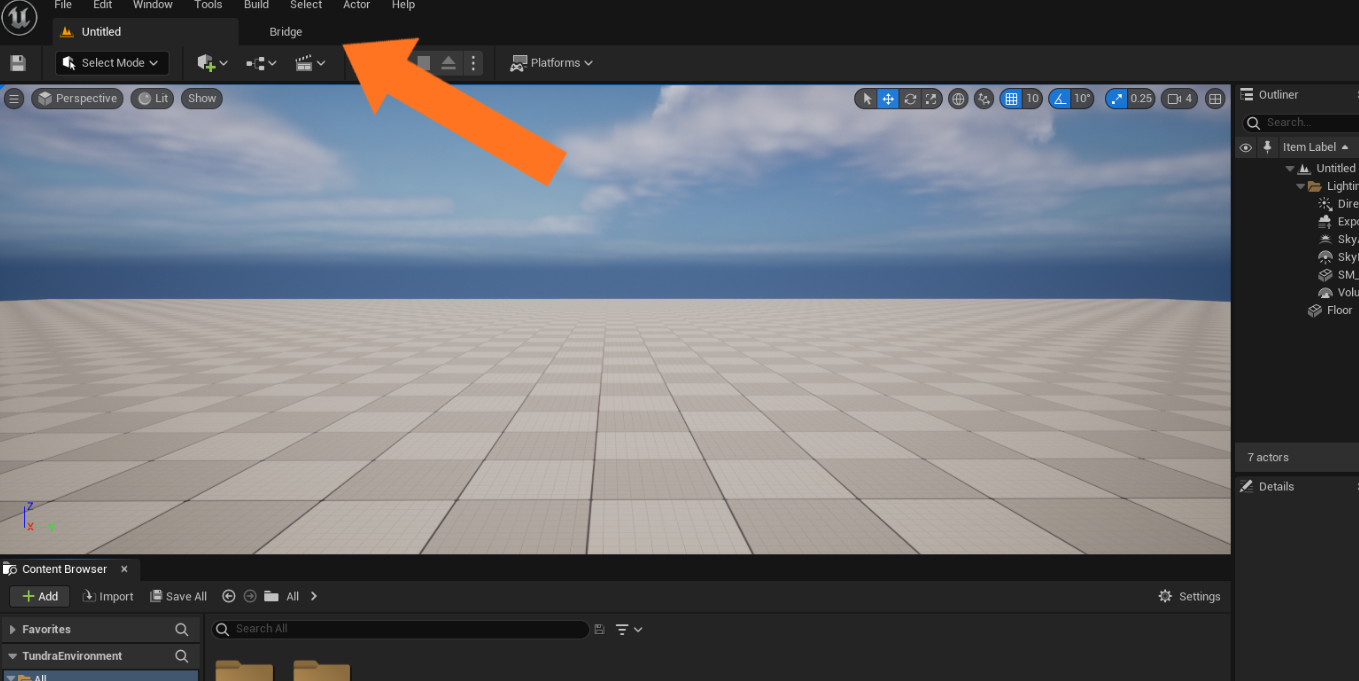Screen dimensions: 1359x681
Task: Adjust camera speed setting
Action: pos(1180,98)
